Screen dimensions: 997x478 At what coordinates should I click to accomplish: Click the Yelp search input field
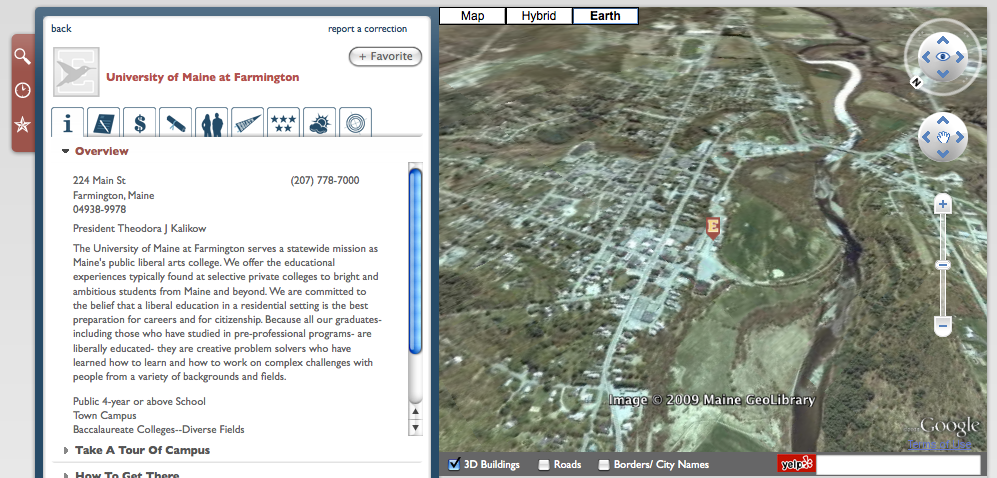[898, 464]
